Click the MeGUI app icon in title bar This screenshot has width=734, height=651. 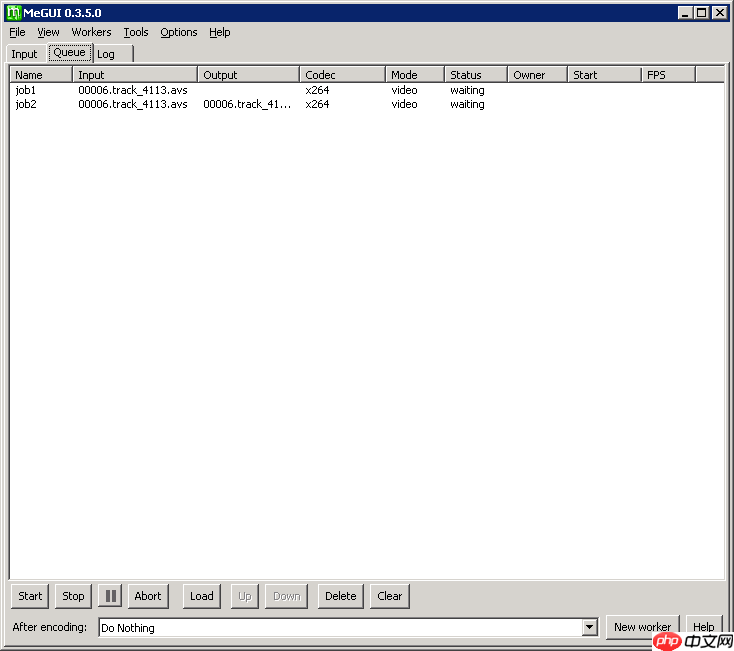pyautogui.click(x=14, y=12)
